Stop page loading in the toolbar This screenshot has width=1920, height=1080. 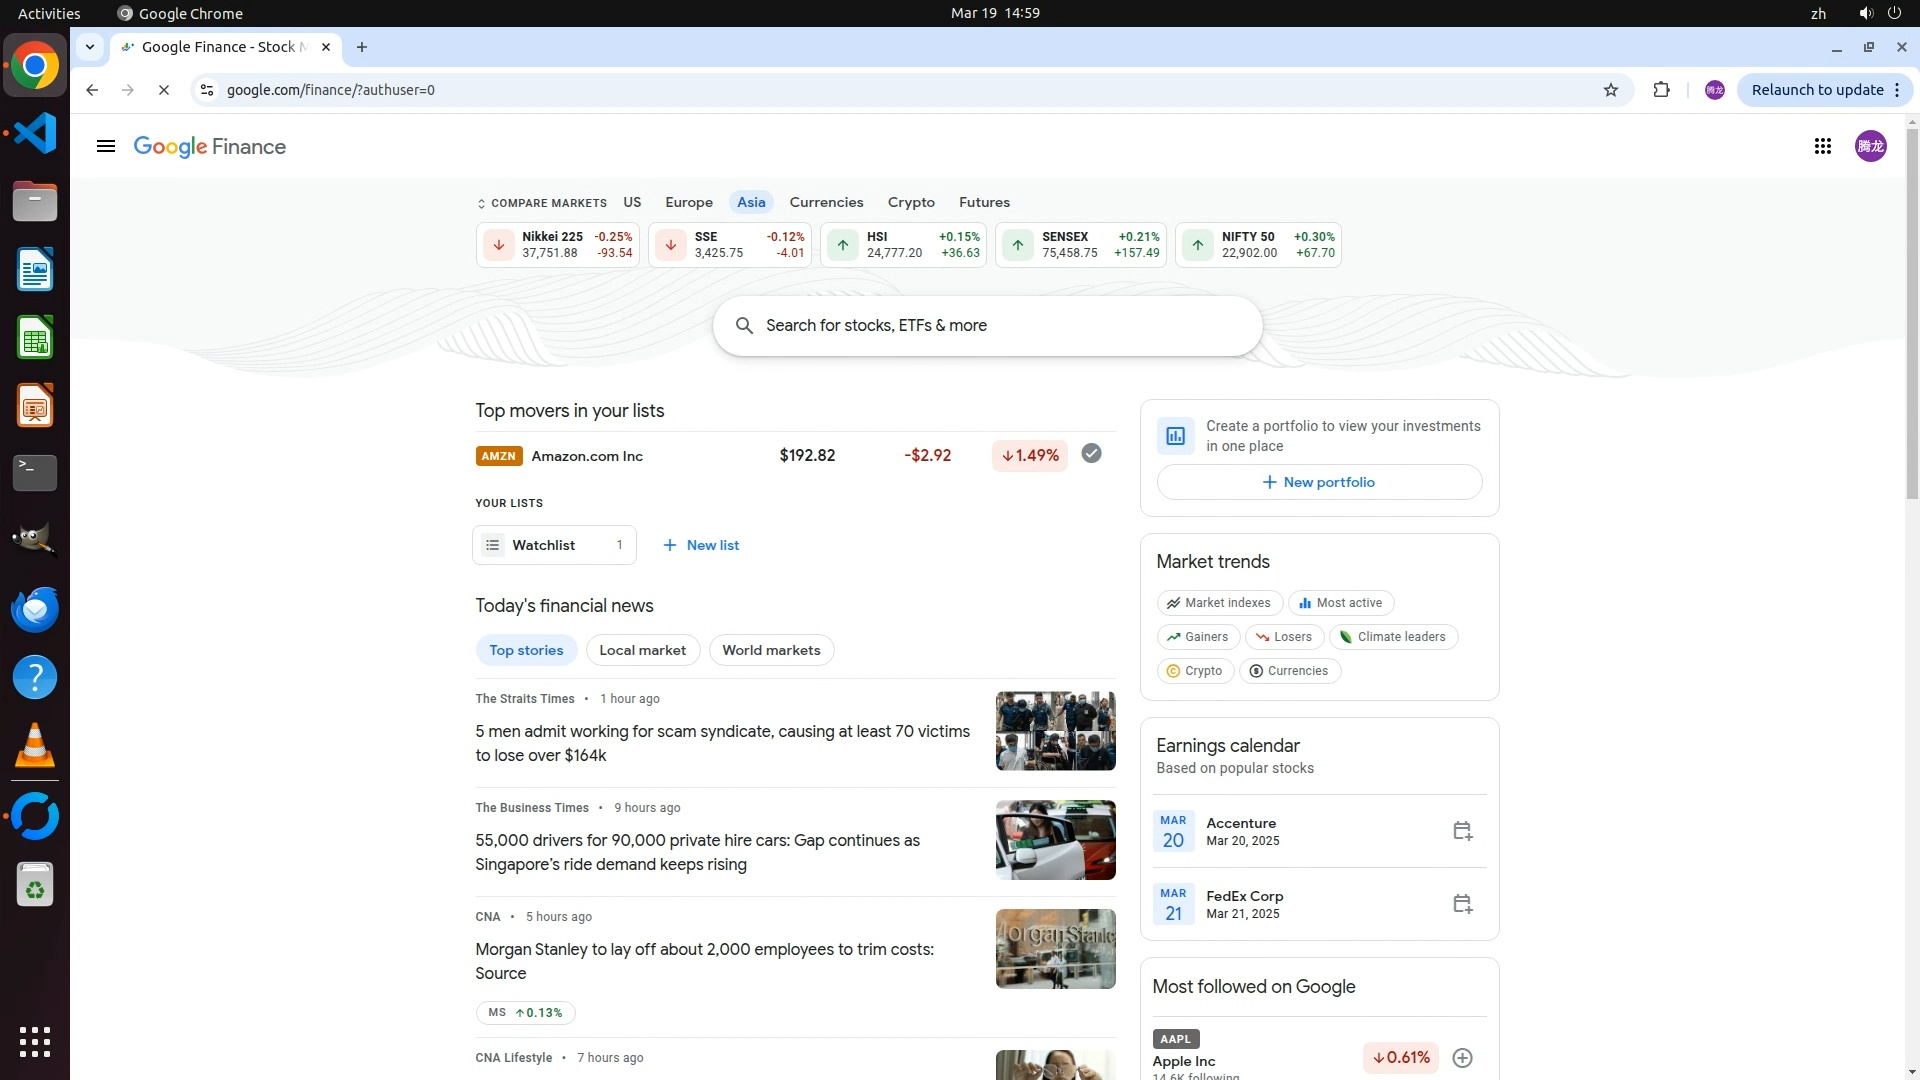coord(164,90)
